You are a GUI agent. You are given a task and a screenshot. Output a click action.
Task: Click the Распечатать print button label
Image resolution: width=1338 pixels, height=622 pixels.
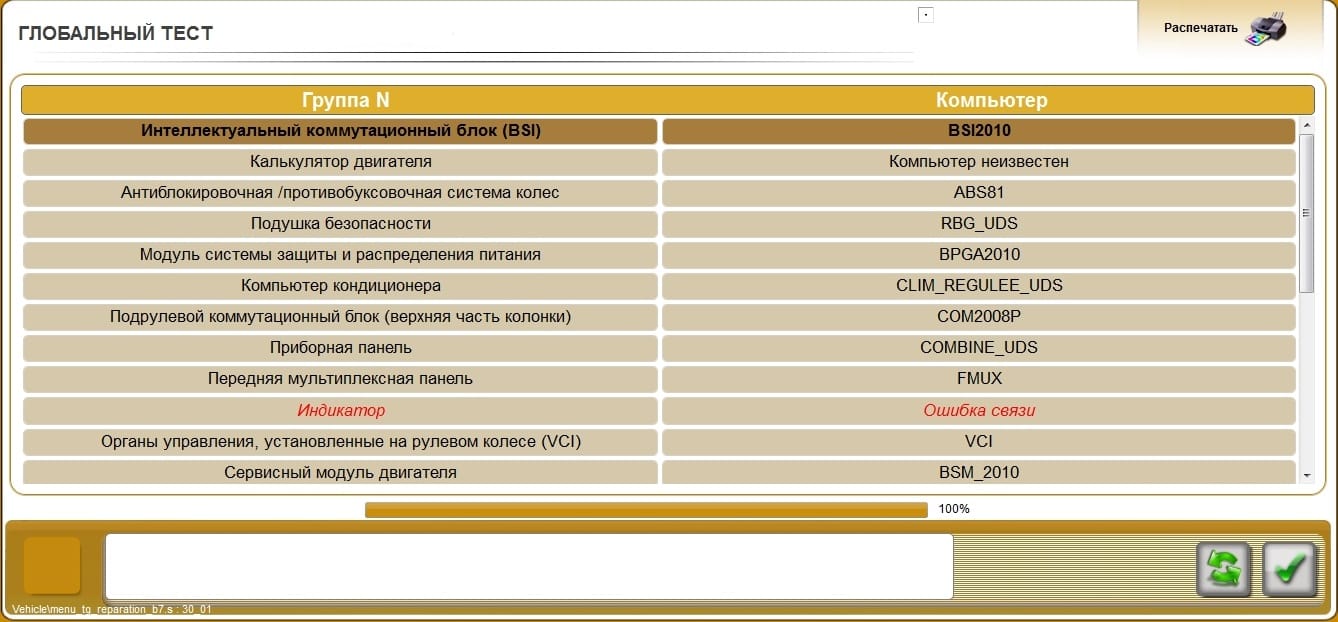[1201, 28]
